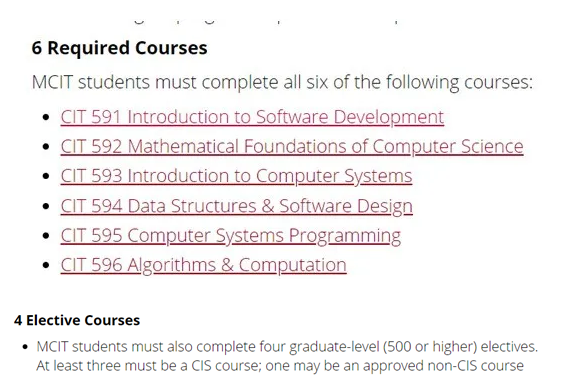The height and width of the screenshot is (388, 579).
Task: Open the CIT 595 Computer Systems Programming link
Action: click(231, 236)
